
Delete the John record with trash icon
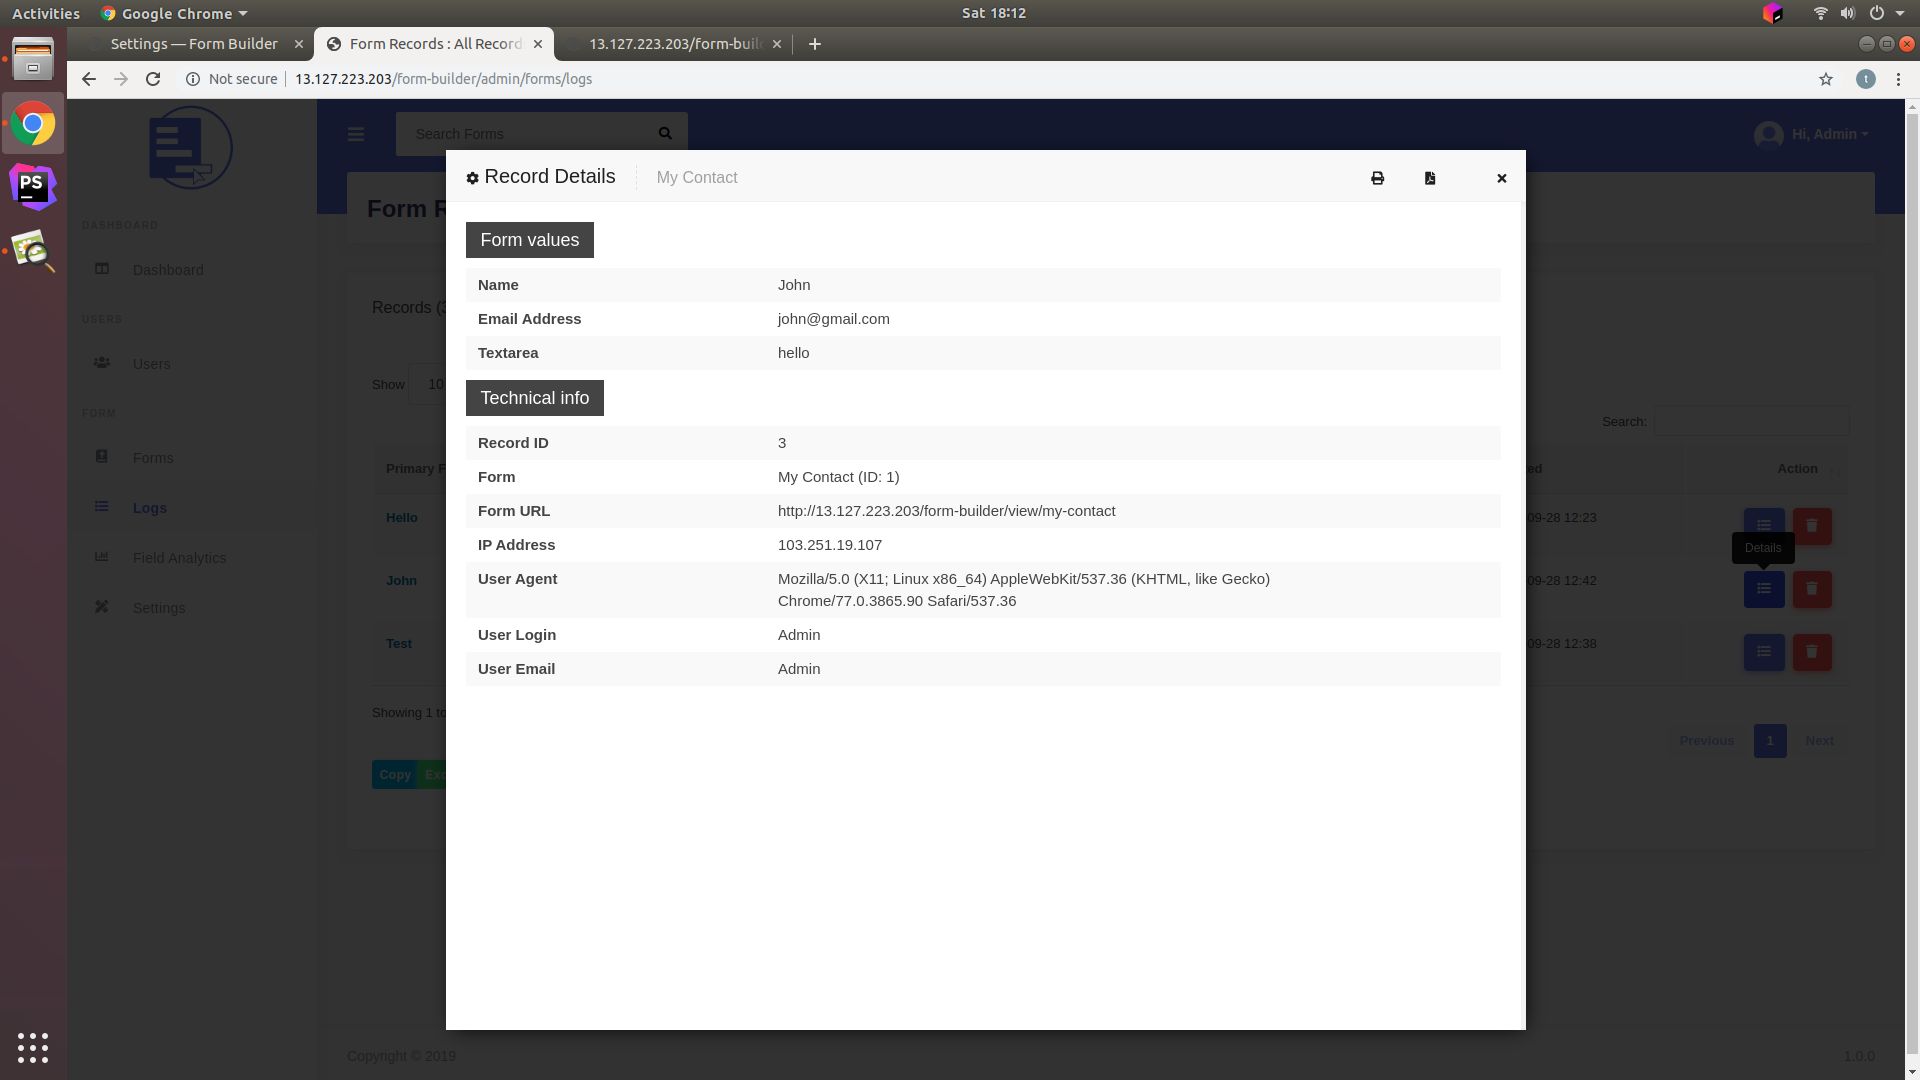click(x=1811, y=589)
